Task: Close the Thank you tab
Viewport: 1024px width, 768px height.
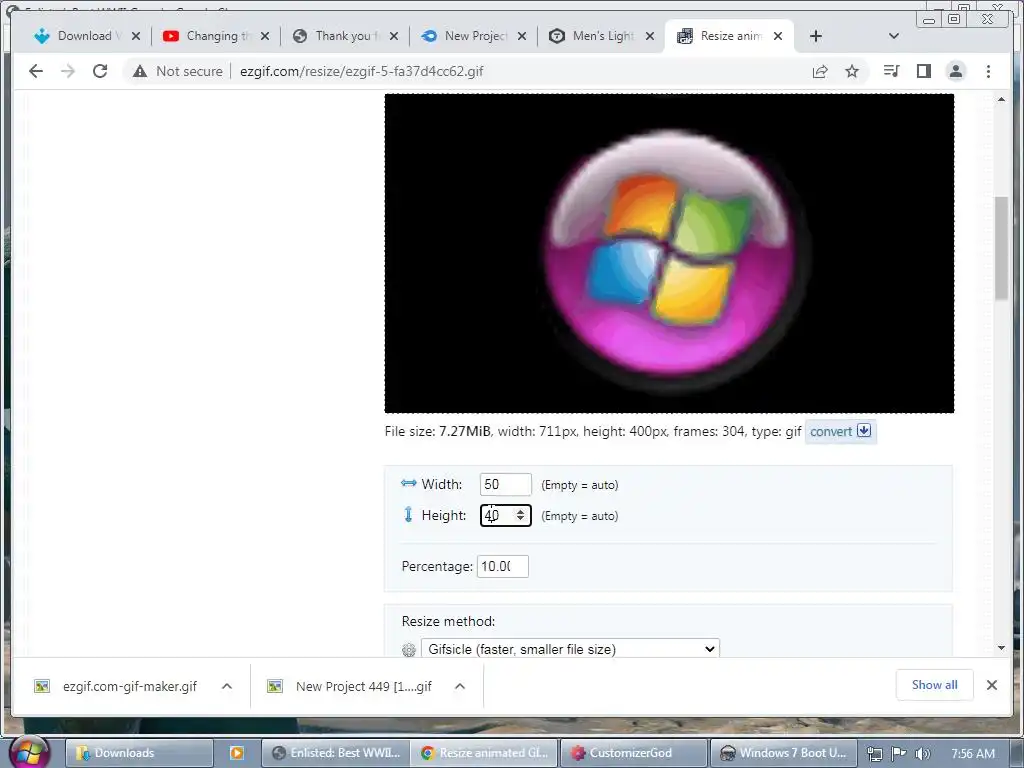Action: (x=394, y=36)
